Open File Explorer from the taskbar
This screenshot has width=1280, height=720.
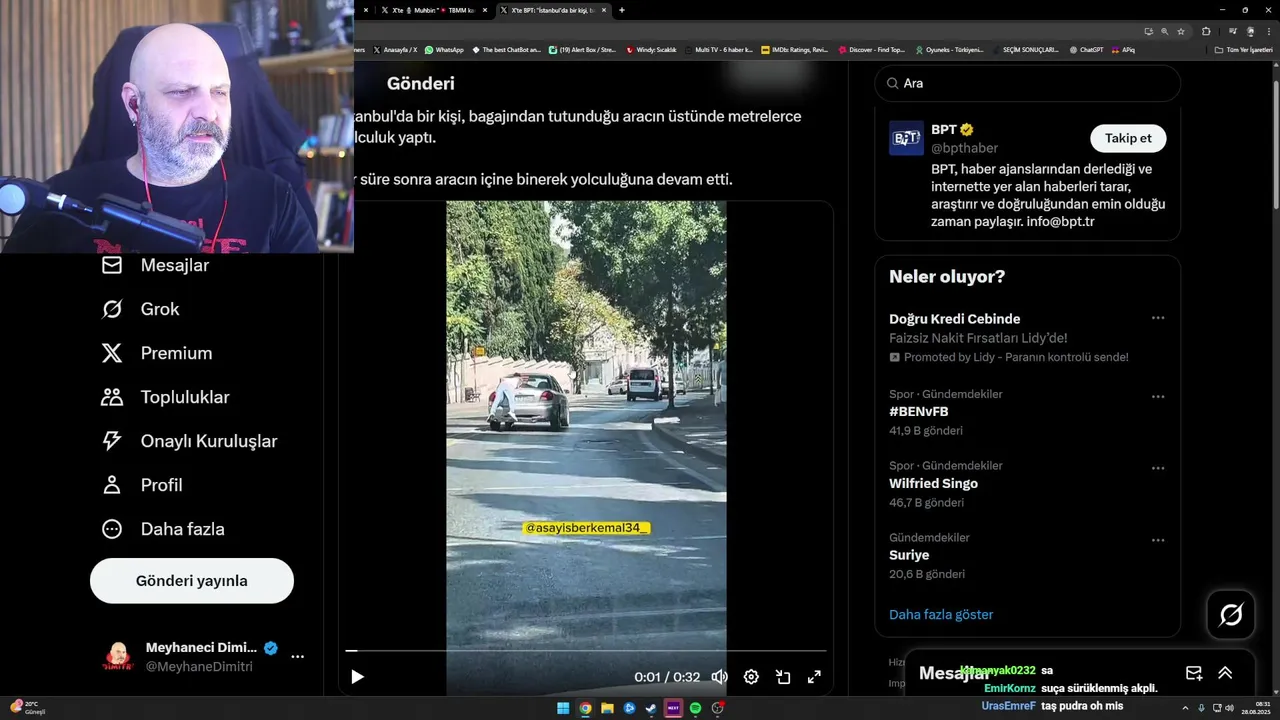607,709
